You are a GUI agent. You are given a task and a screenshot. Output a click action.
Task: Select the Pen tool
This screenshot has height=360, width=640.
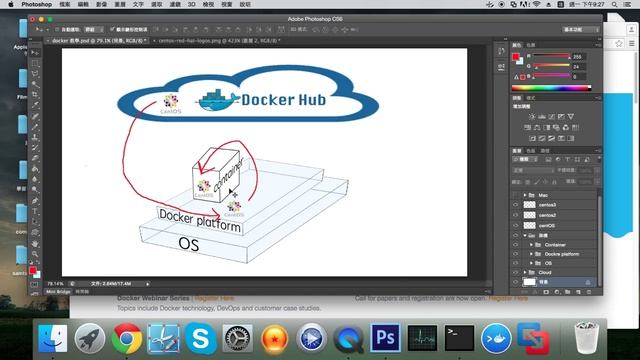coord(35,201)
